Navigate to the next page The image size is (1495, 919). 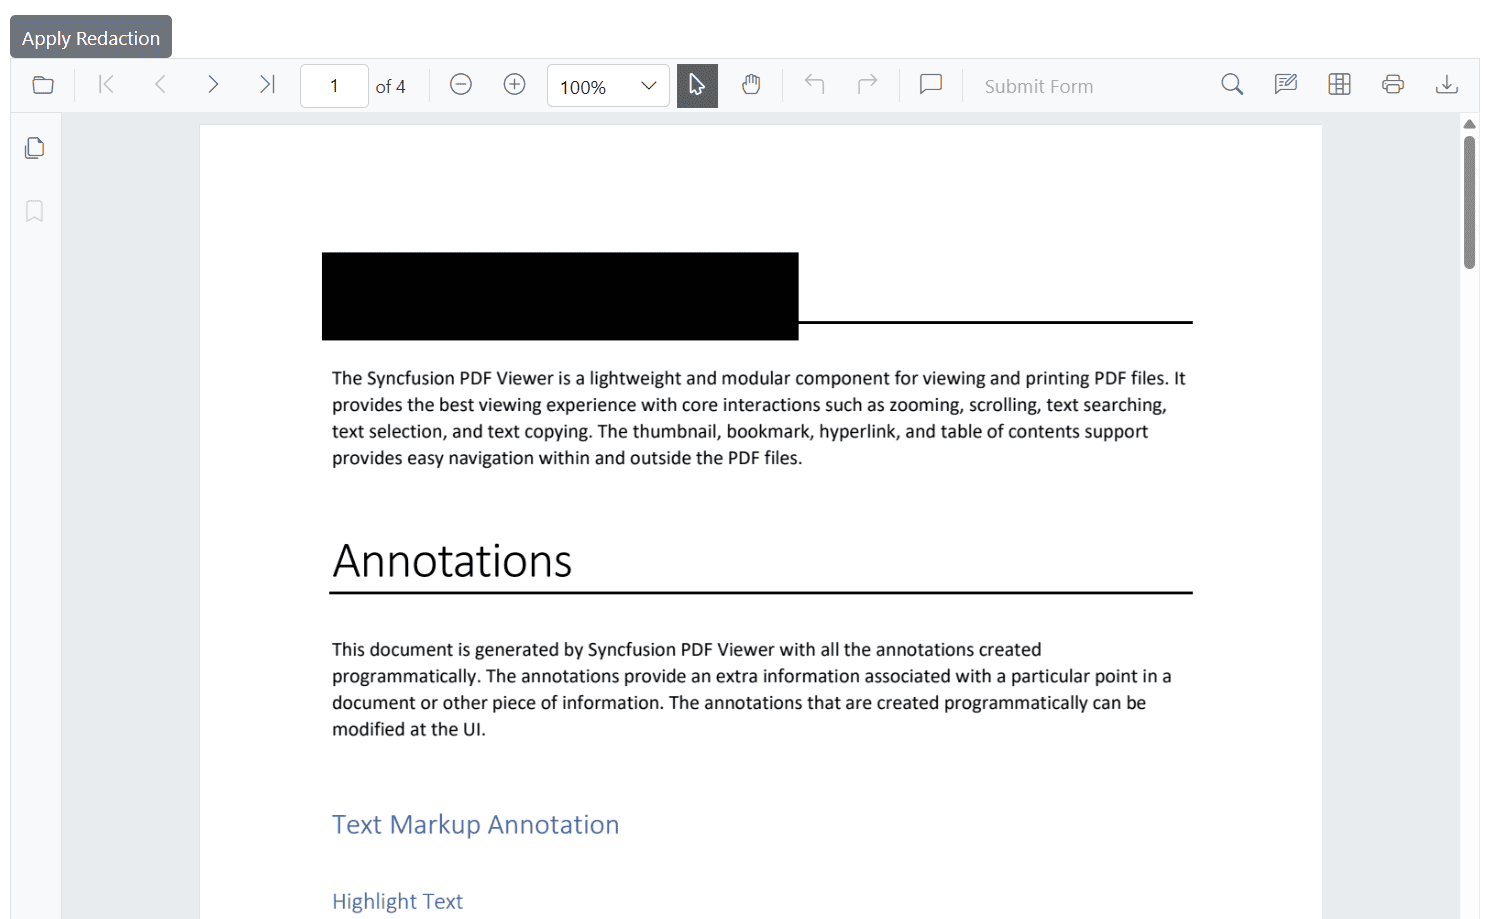point(213,85)
